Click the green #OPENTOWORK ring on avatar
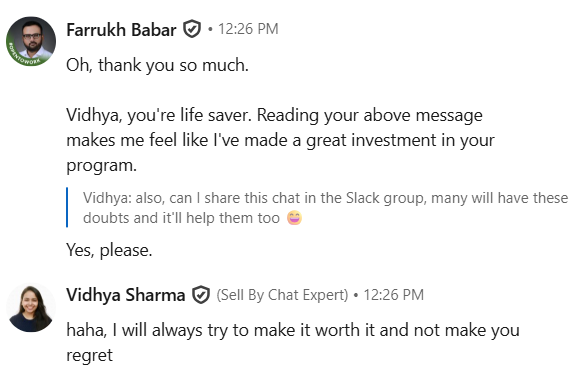582x372 pixels. click(24, 59)
